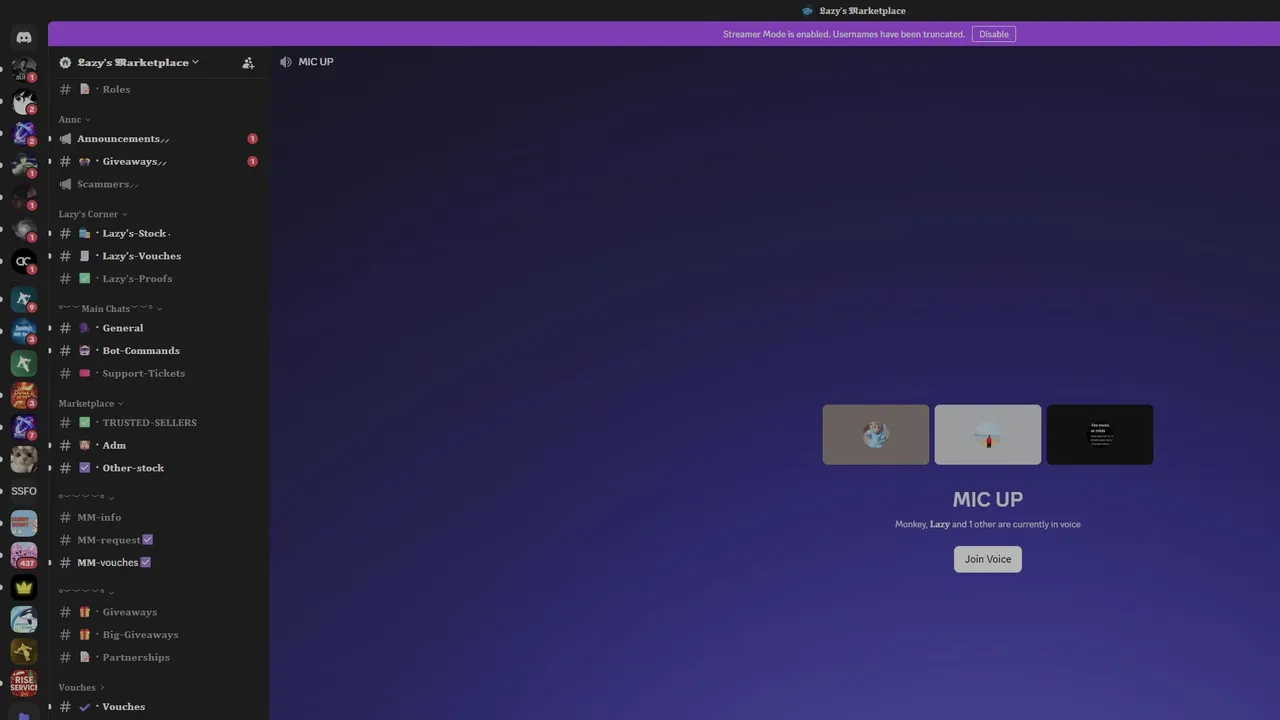Collapse the Main Chats category
Viewport: 1280px width, 720px height.
point(110,308)
